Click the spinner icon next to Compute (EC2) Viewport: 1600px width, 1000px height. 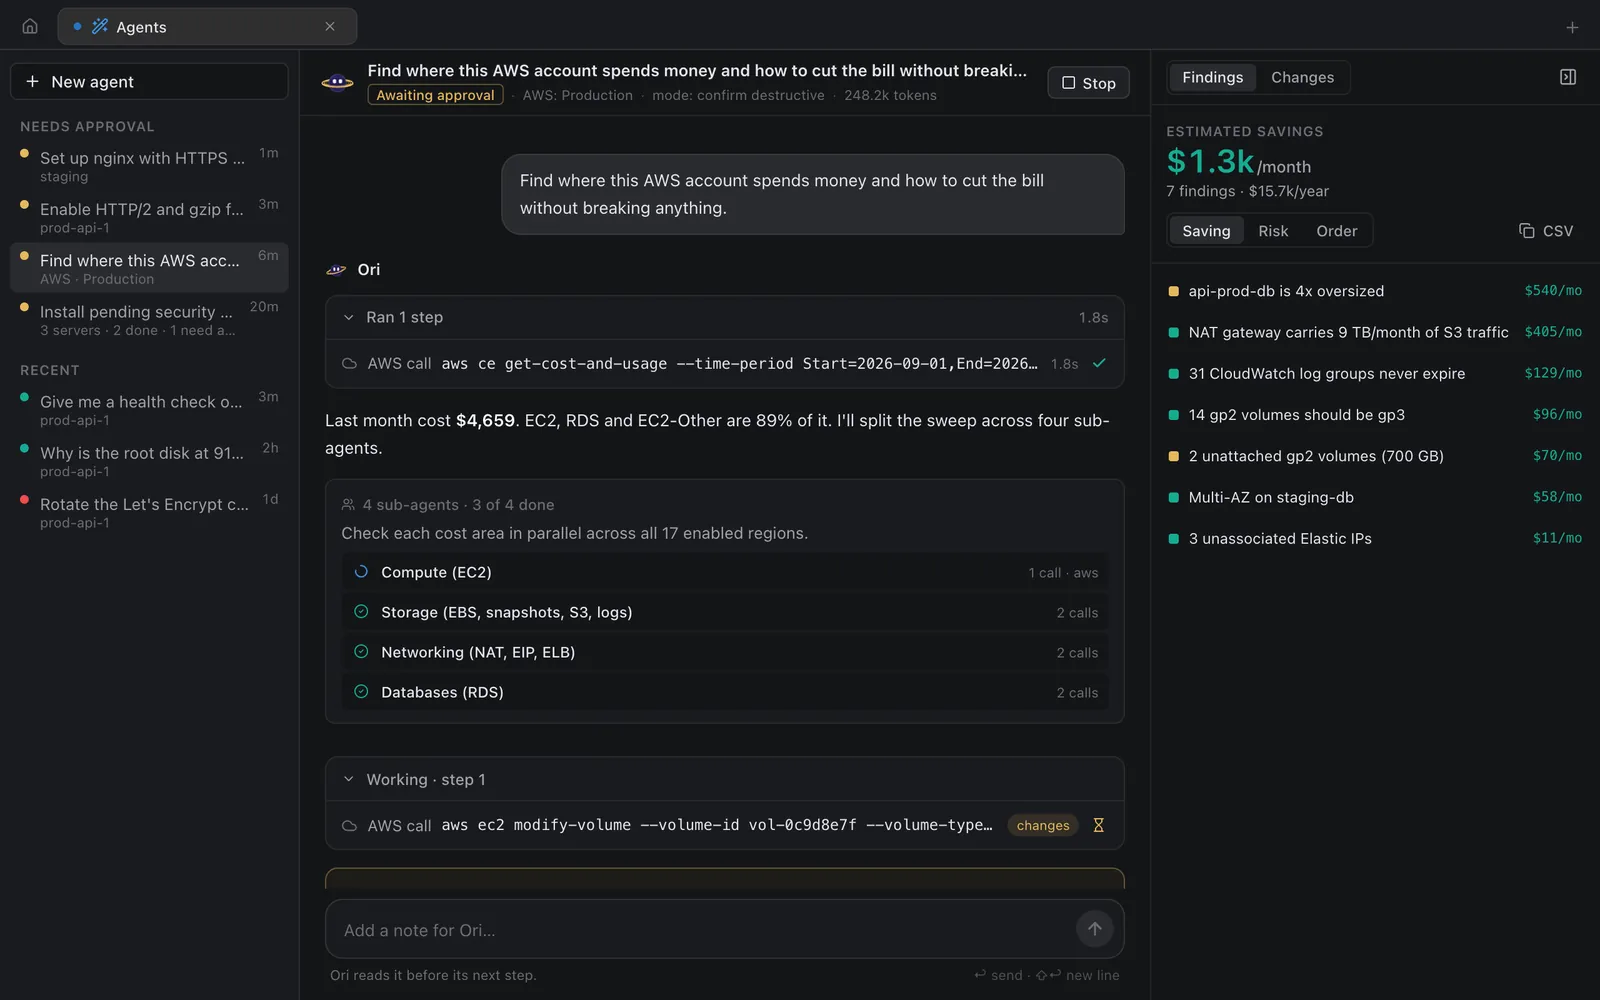pos(361,572)
